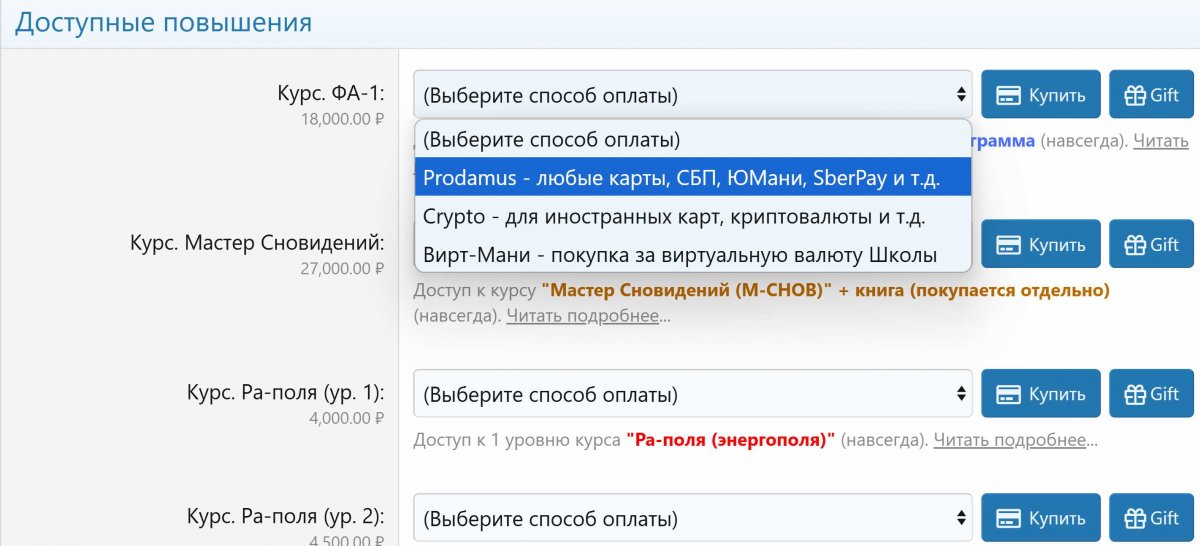Collapse the Курс ФА-1 payment method dropdown
This screenshot has width=1200, height=546.
click(692, 95)
